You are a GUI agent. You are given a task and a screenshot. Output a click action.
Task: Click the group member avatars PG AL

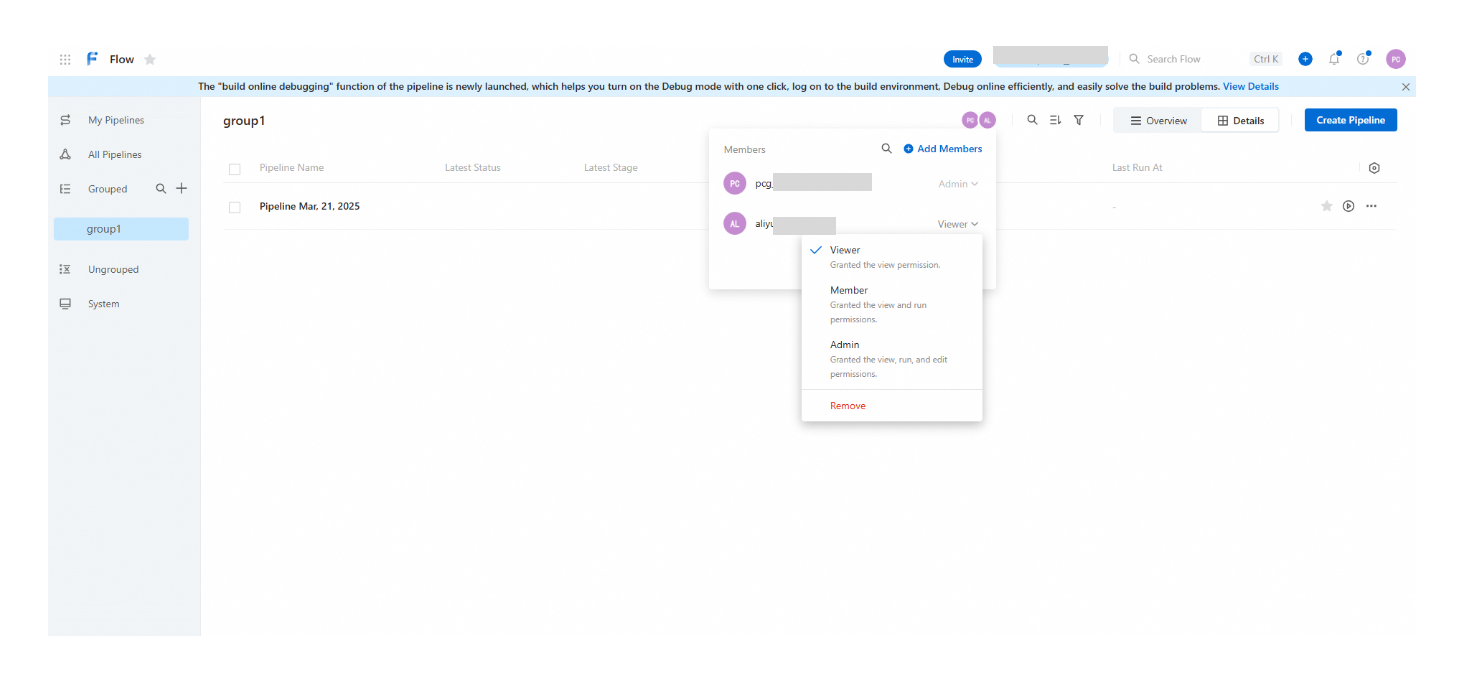(979, 120)
